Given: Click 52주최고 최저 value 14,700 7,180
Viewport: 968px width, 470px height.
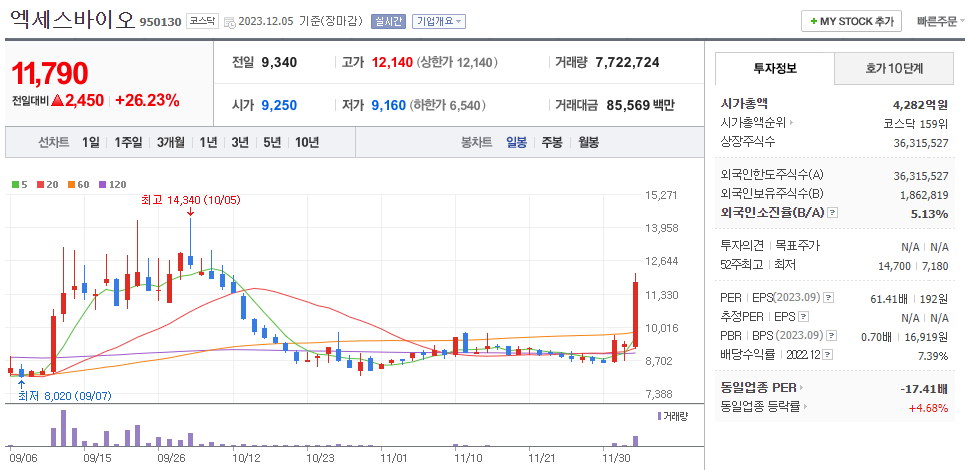Looking at the screenshot, I should click(x=913, y=266).
